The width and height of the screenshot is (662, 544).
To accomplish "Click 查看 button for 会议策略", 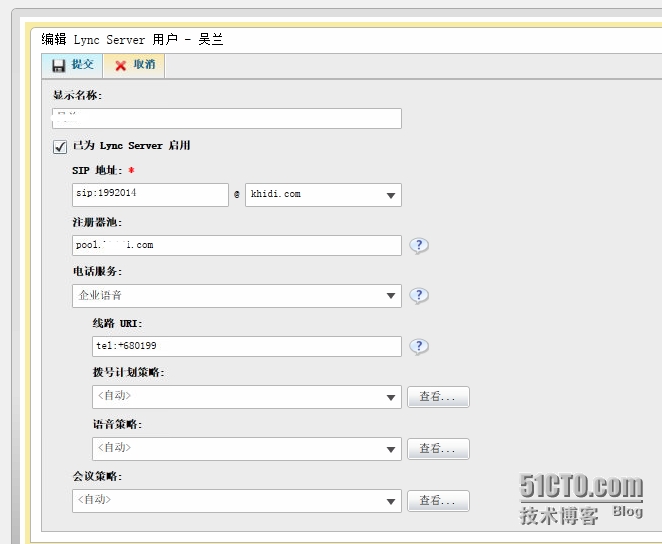I will (x=438, y=501).
